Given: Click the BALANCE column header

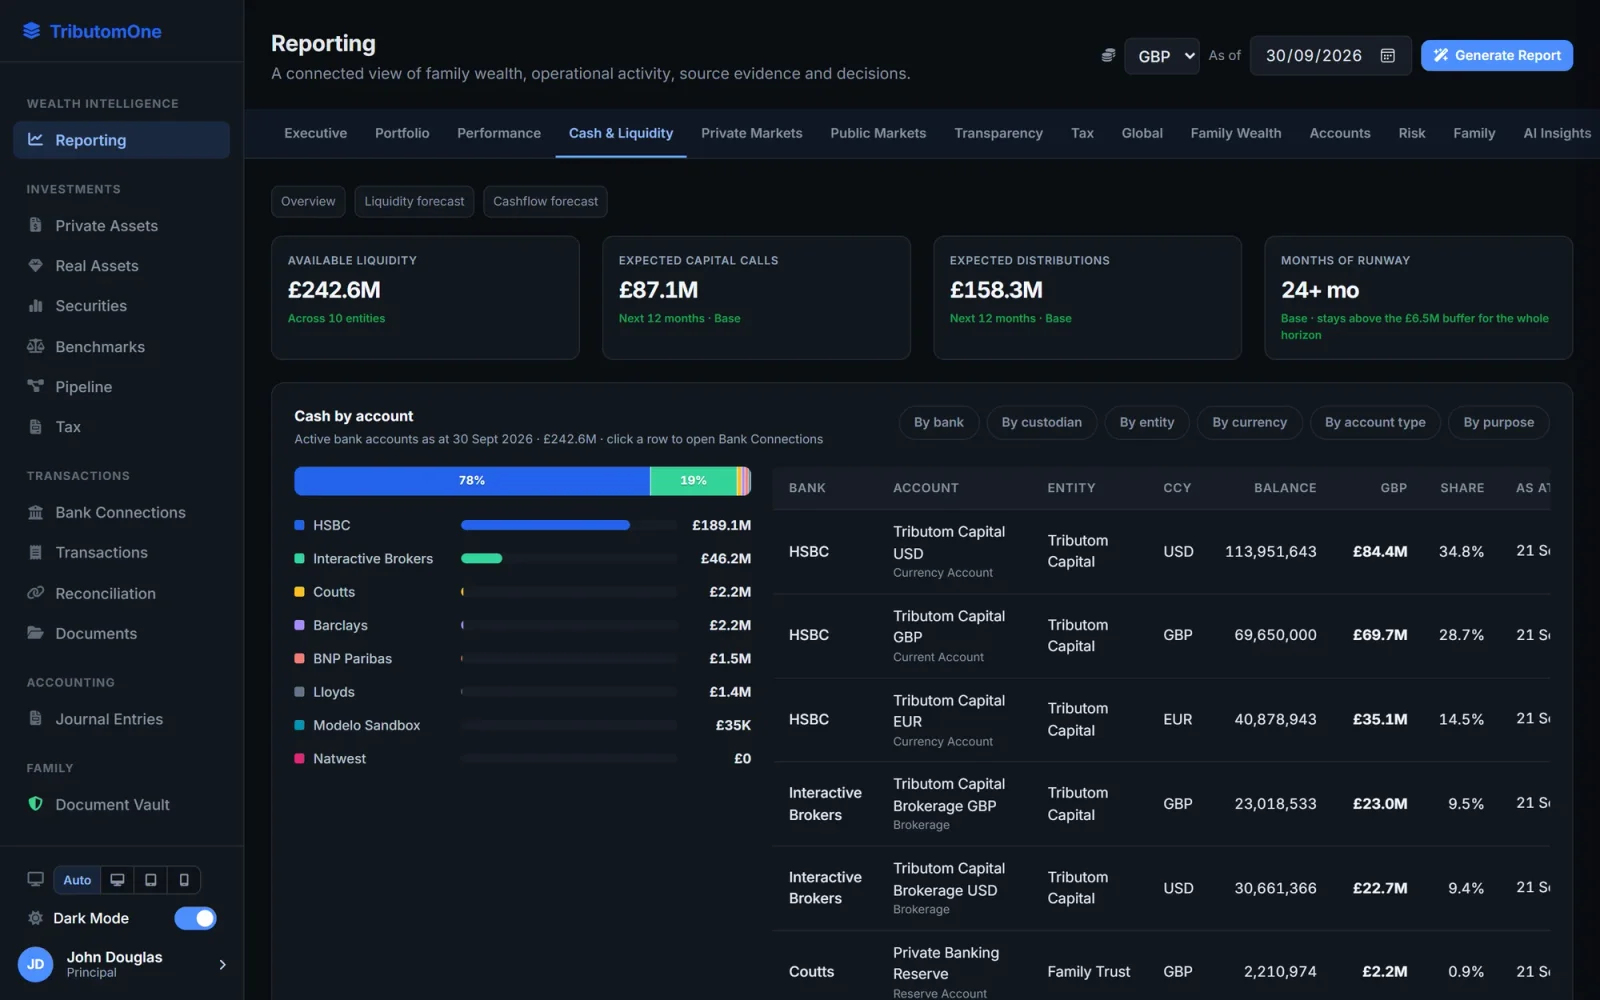Looking at the screenshot, I should (1285, 488).
